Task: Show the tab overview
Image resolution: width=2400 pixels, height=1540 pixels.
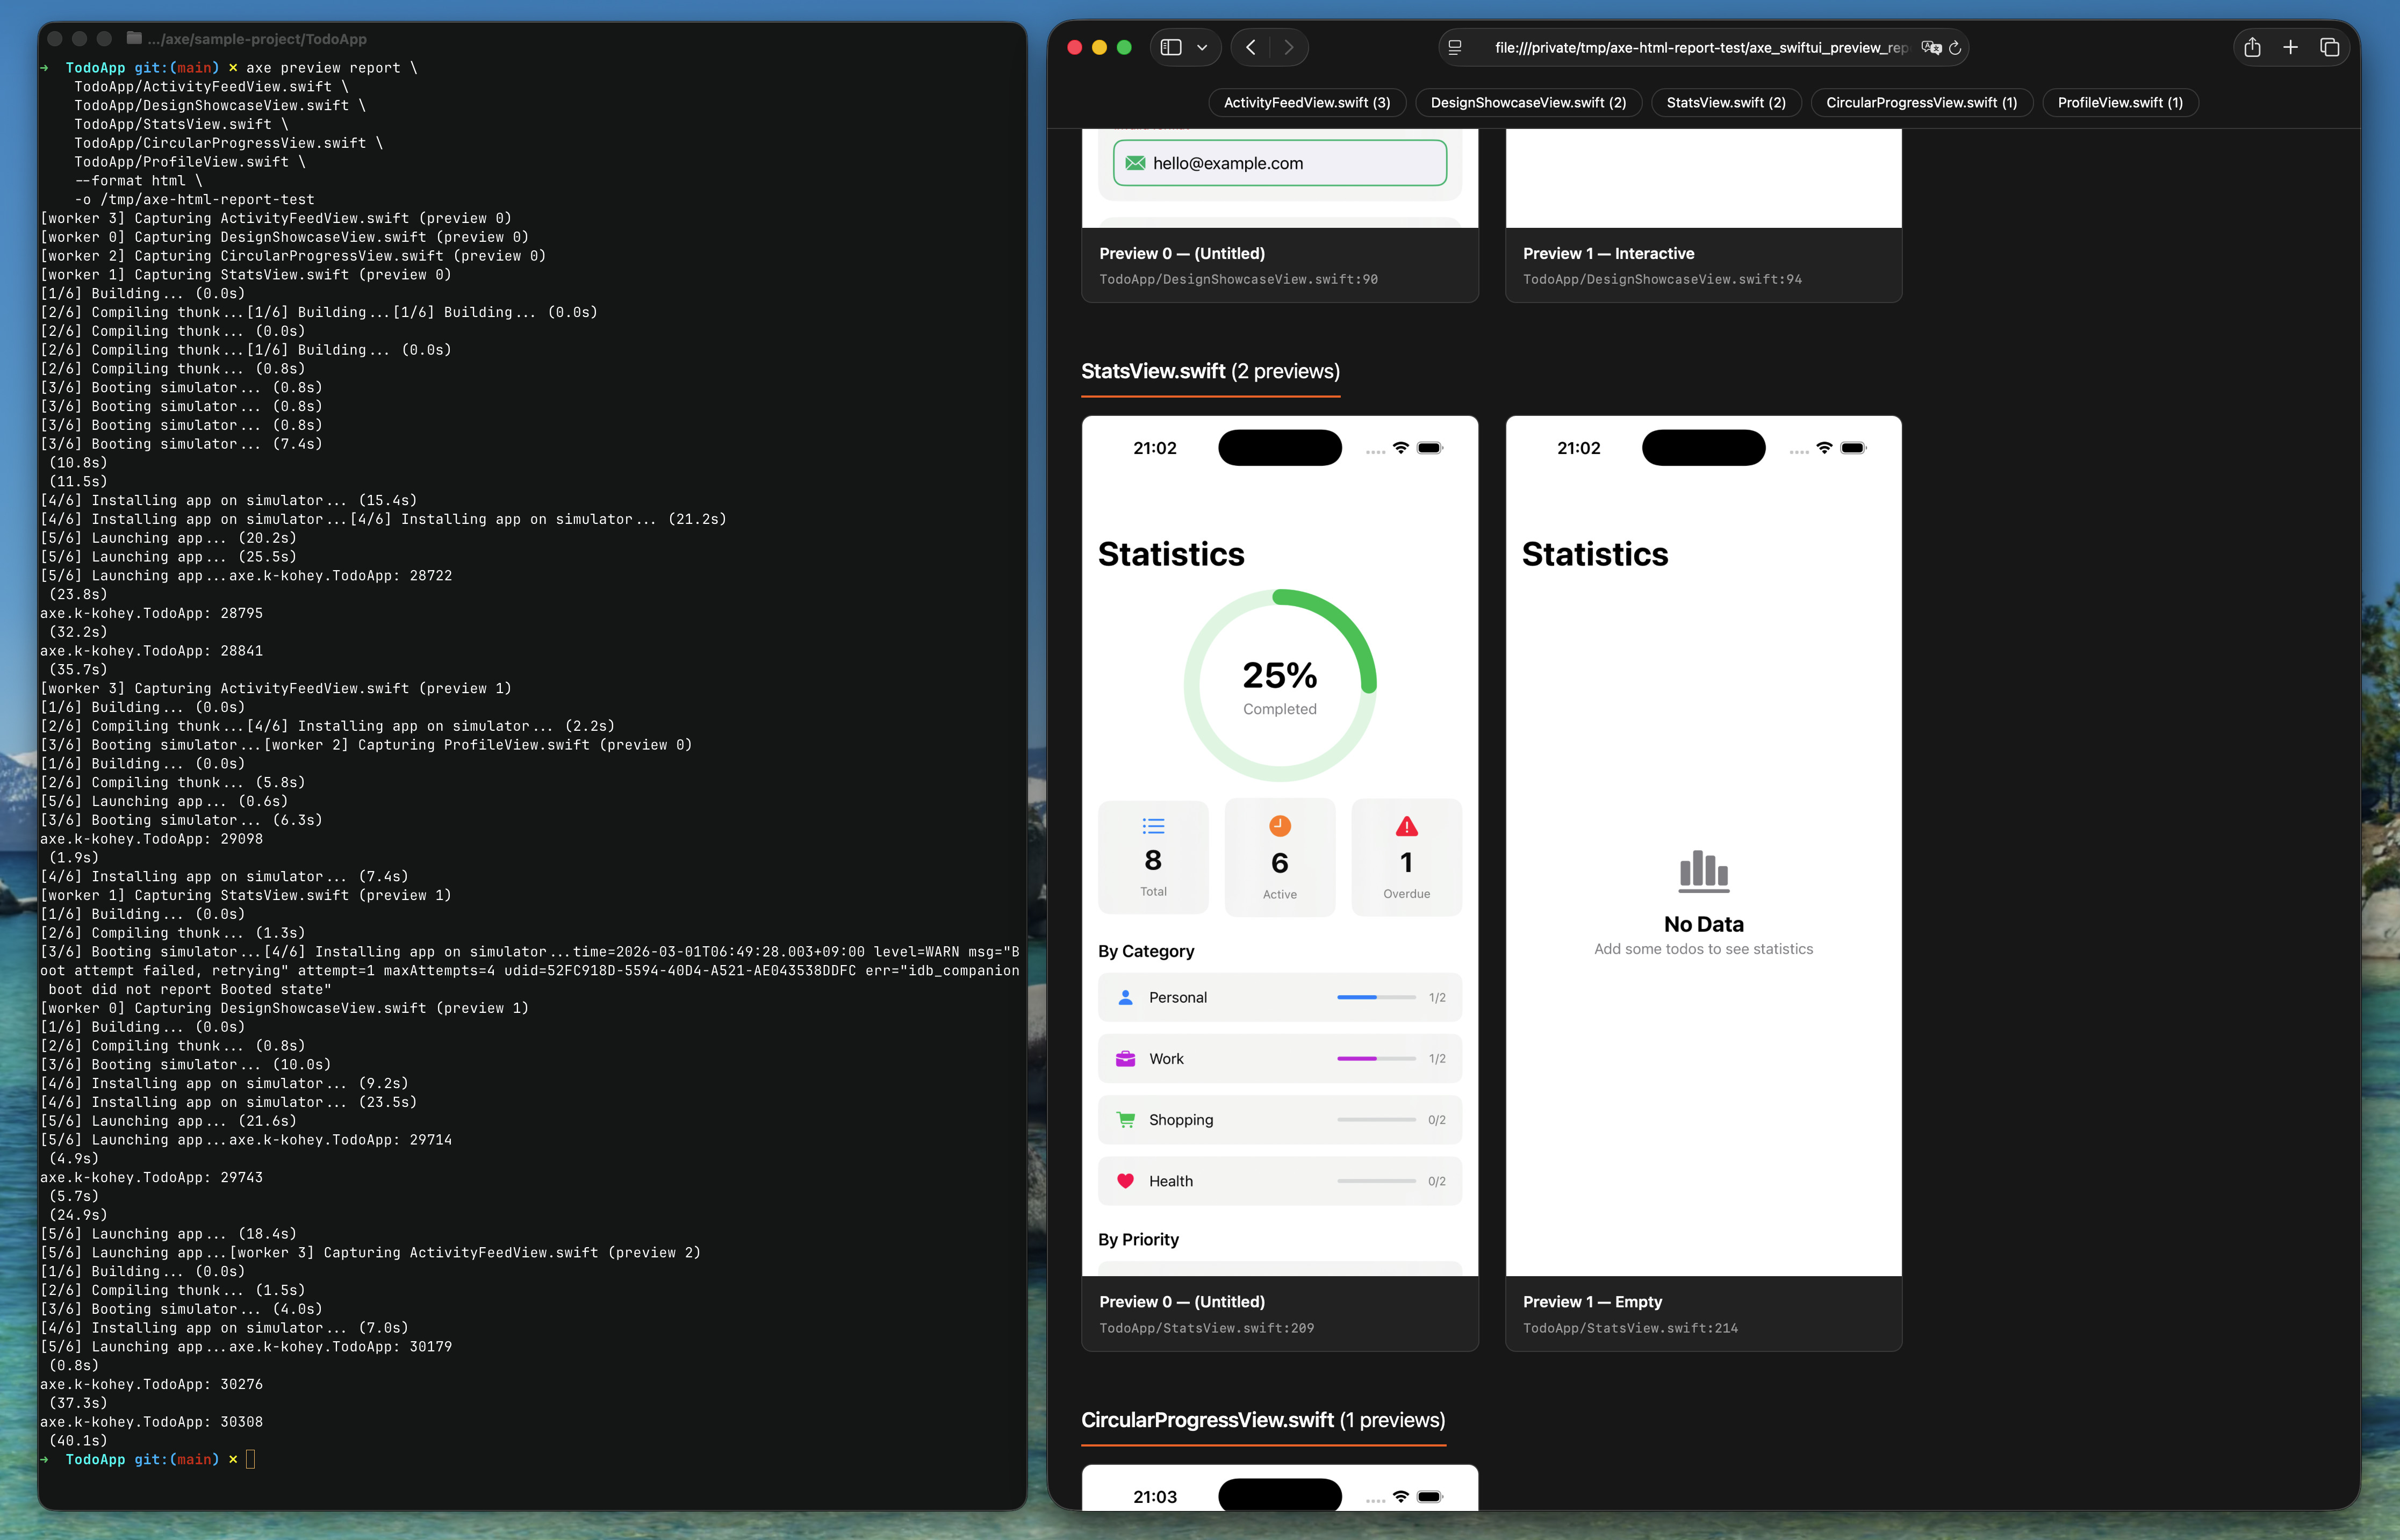Action: click(x=2329, y=47)
